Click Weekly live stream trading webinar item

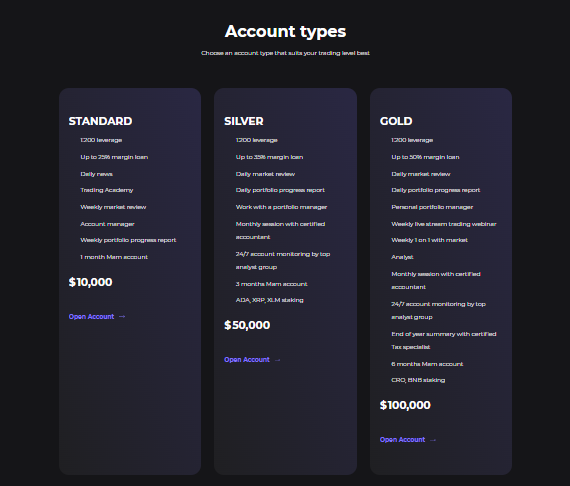443,224
